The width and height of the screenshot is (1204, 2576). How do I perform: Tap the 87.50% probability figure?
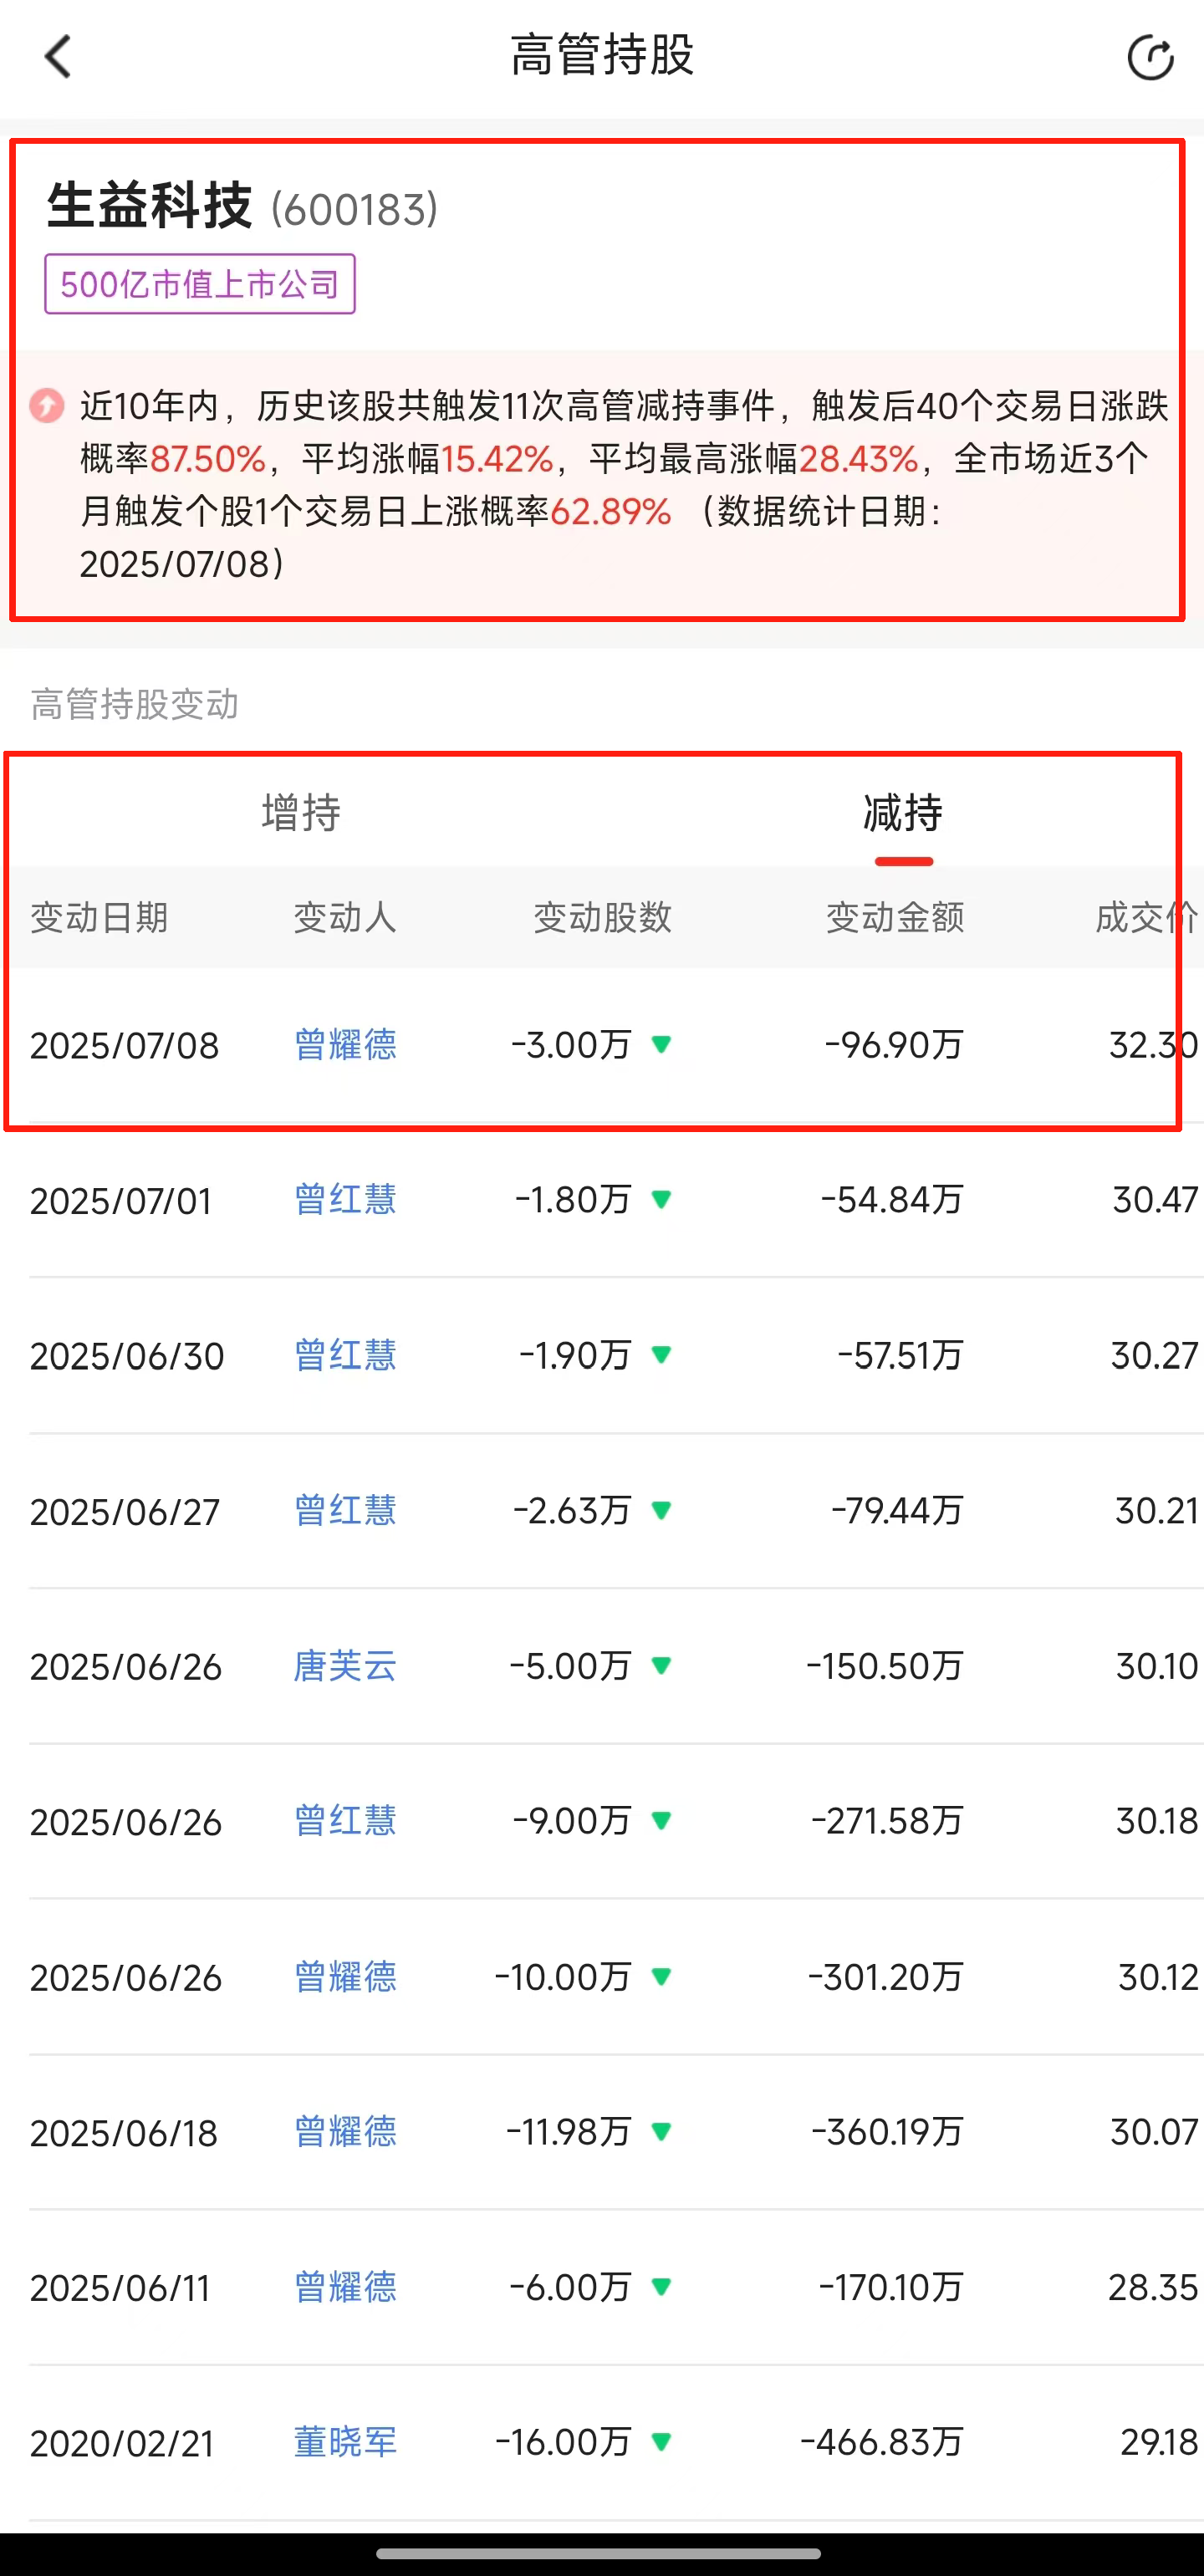click(208, 459)
